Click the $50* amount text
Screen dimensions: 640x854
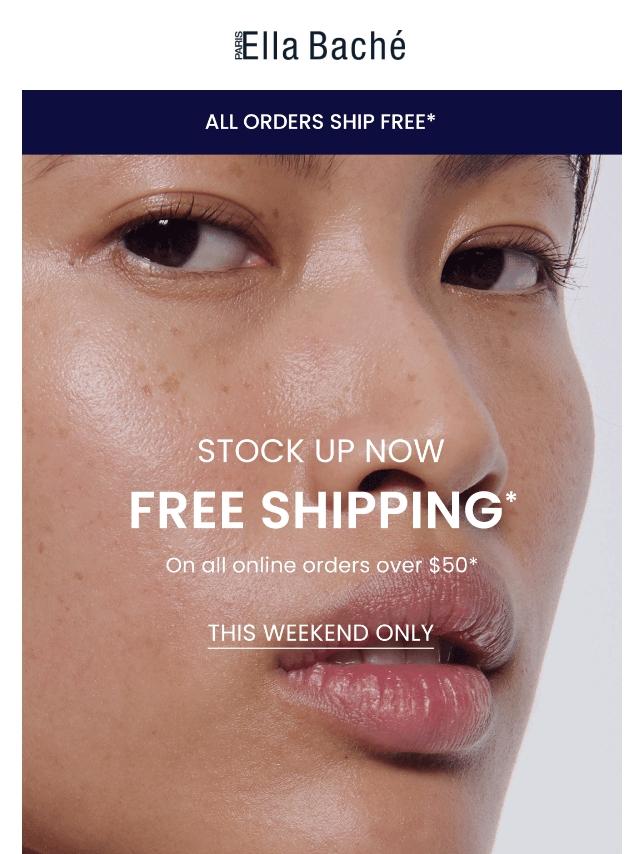point(453,565)
